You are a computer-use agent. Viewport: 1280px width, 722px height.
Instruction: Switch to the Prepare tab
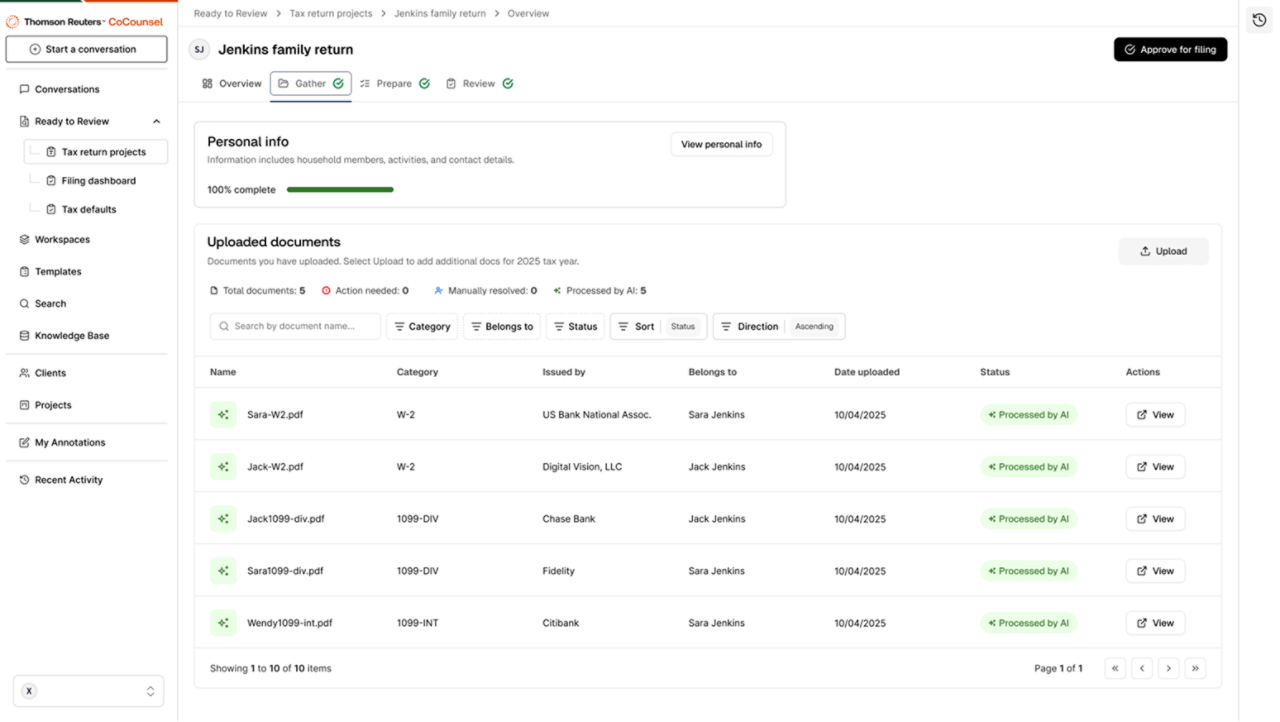click(x=394, y=83)
